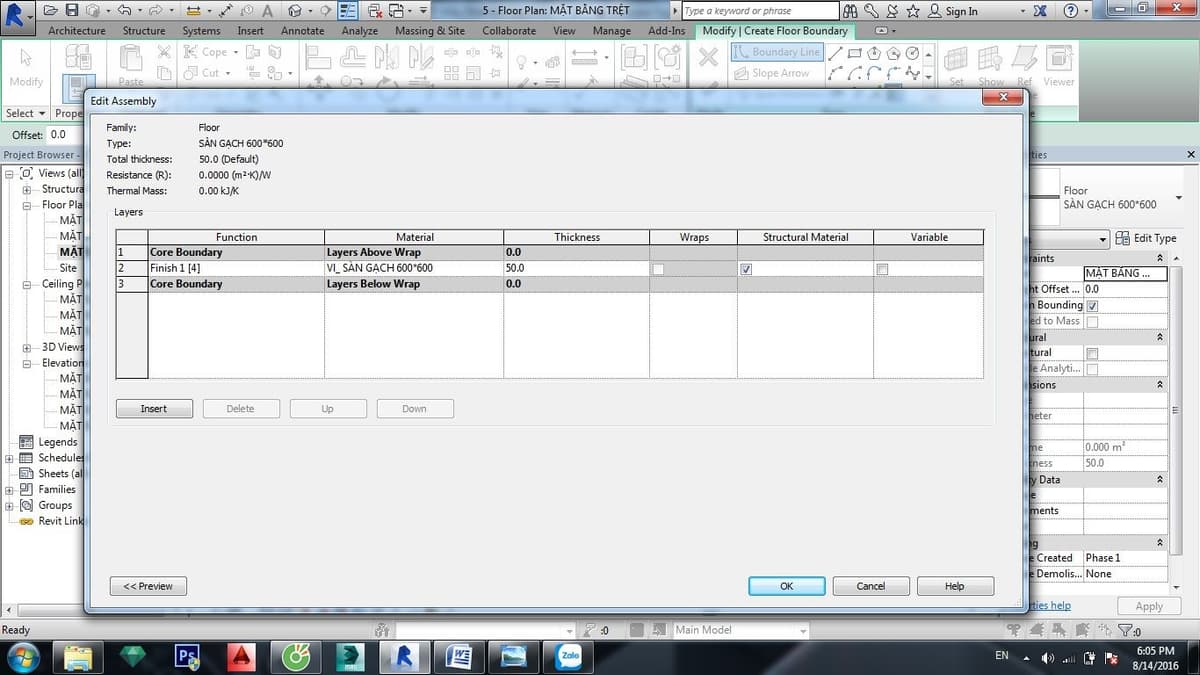Viewport: 1200px width, 675px height.
Task: Click the Save icon in quick access toolbar
Action: [x=72, y=11]
